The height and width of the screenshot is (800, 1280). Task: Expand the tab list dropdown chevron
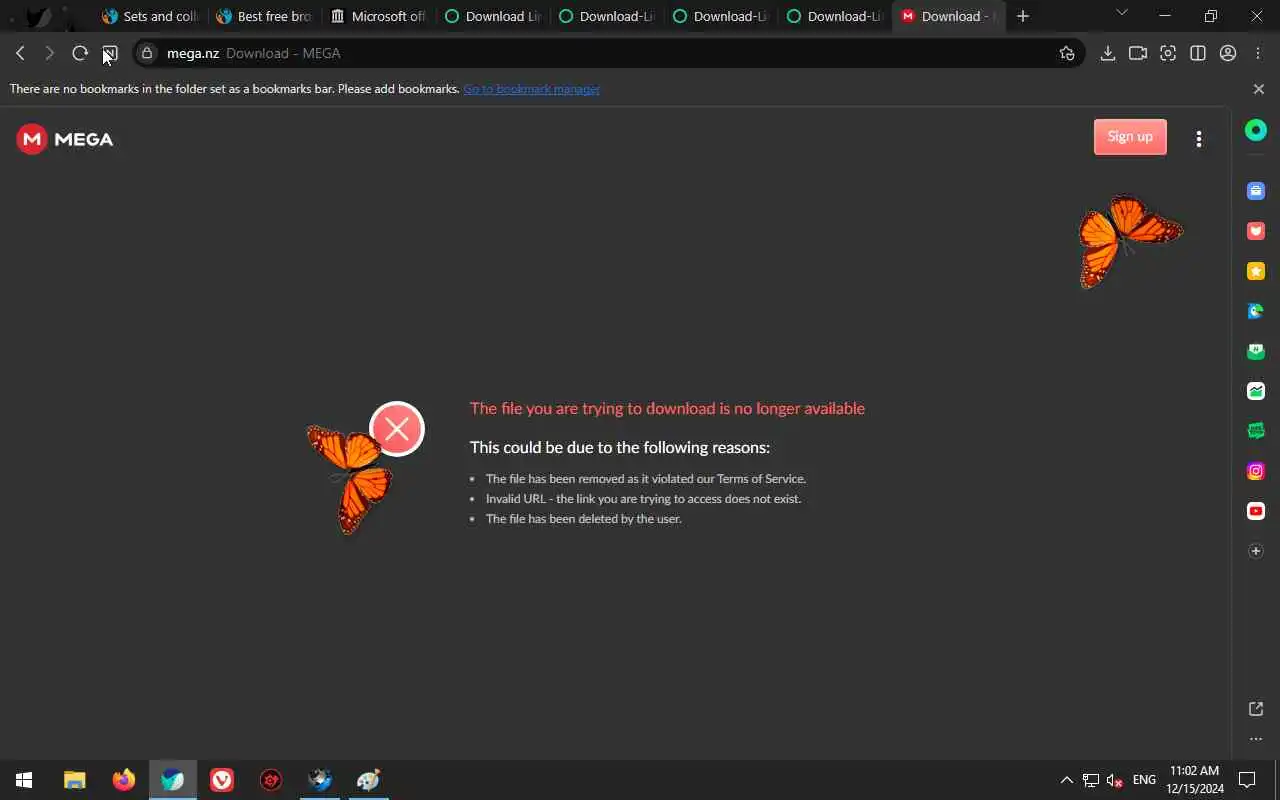pos(1121,13)
